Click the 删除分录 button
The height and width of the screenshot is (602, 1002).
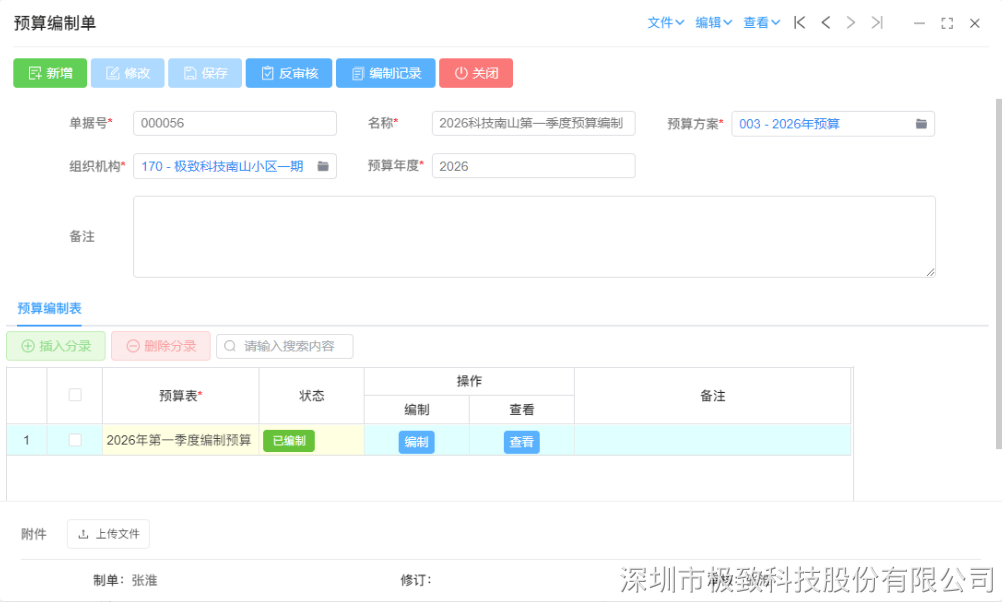point(161,346)
